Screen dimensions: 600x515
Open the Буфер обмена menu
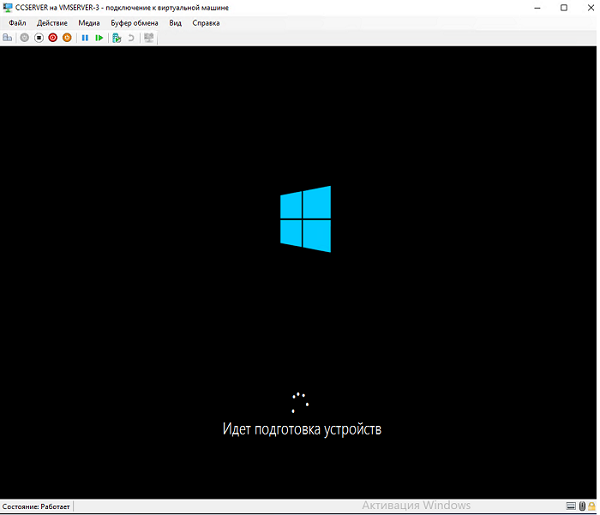pos(134,23)
